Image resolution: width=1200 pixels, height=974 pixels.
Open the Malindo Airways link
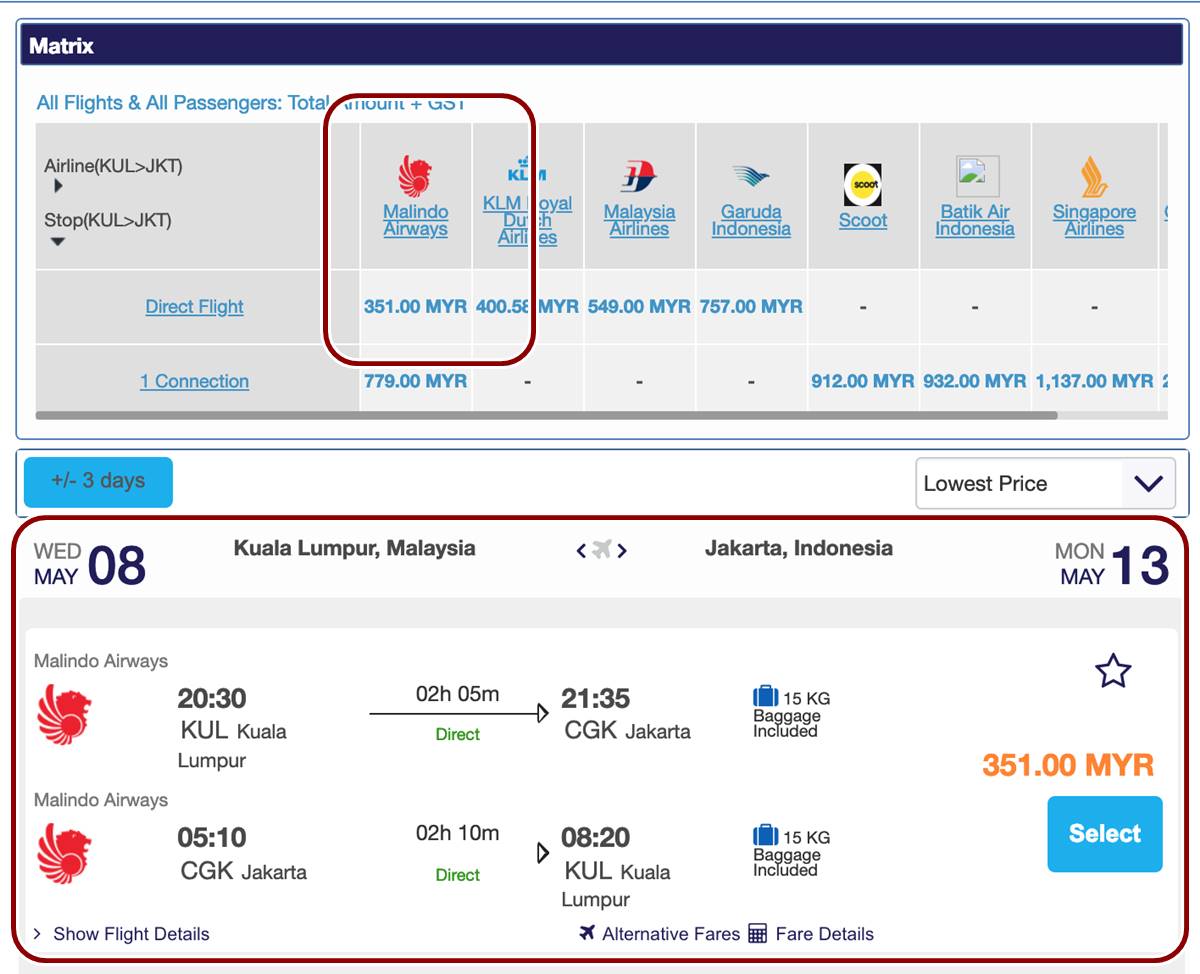pos(415,220)
